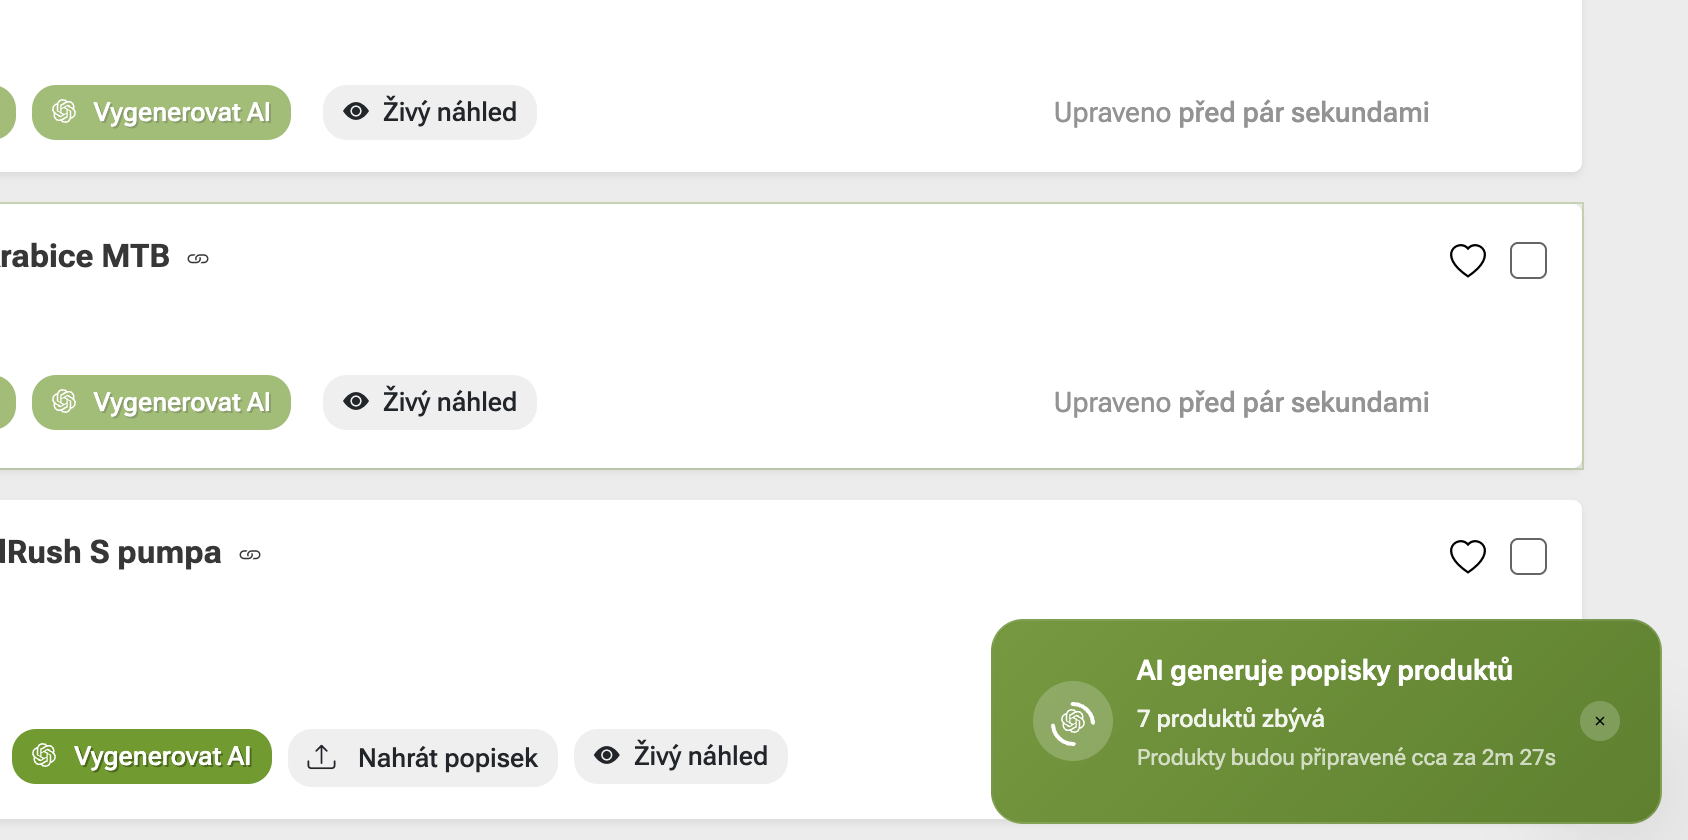The width and height of the screenshot is (1688, 840).
Task: Show Živý náhled for rabice MTB
Action: click(x=429, y=402)
